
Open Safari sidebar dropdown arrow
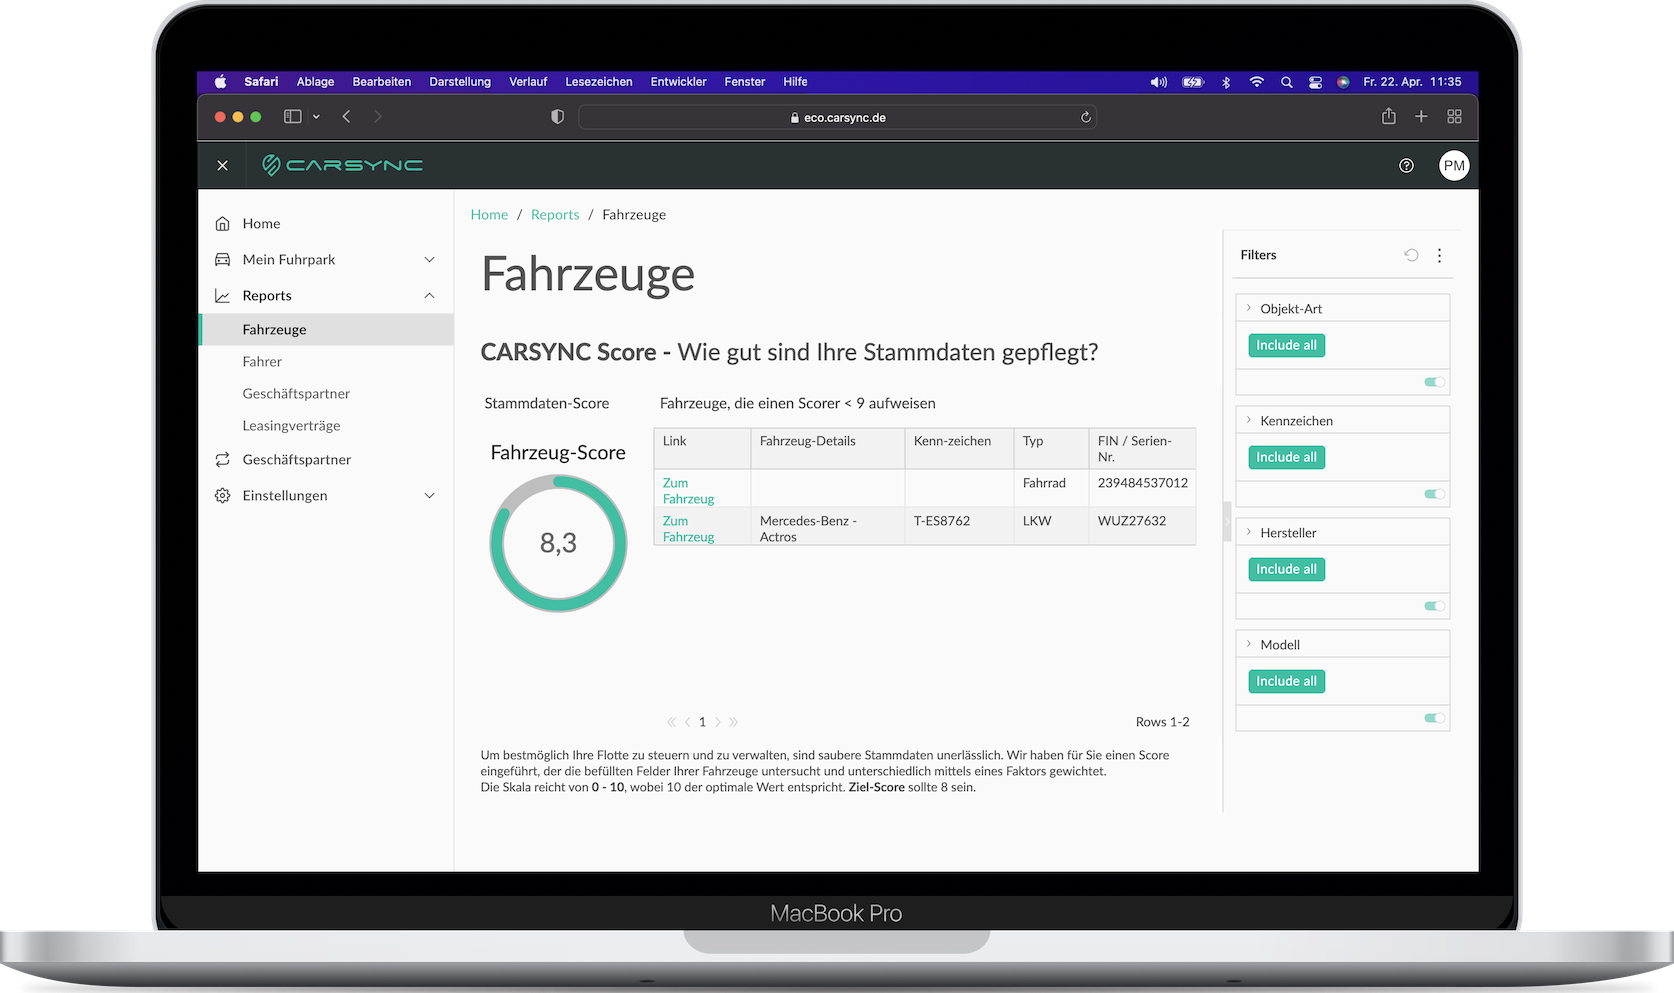click(x=316, y=117)
